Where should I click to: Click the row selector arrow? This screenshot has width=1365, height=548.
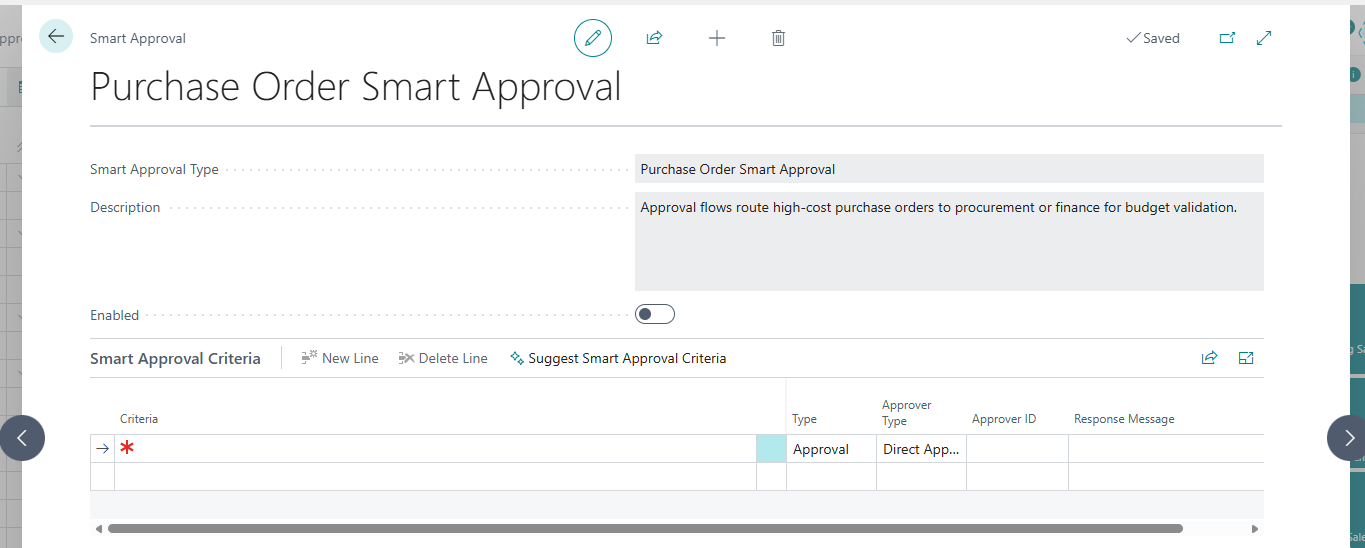102,449
